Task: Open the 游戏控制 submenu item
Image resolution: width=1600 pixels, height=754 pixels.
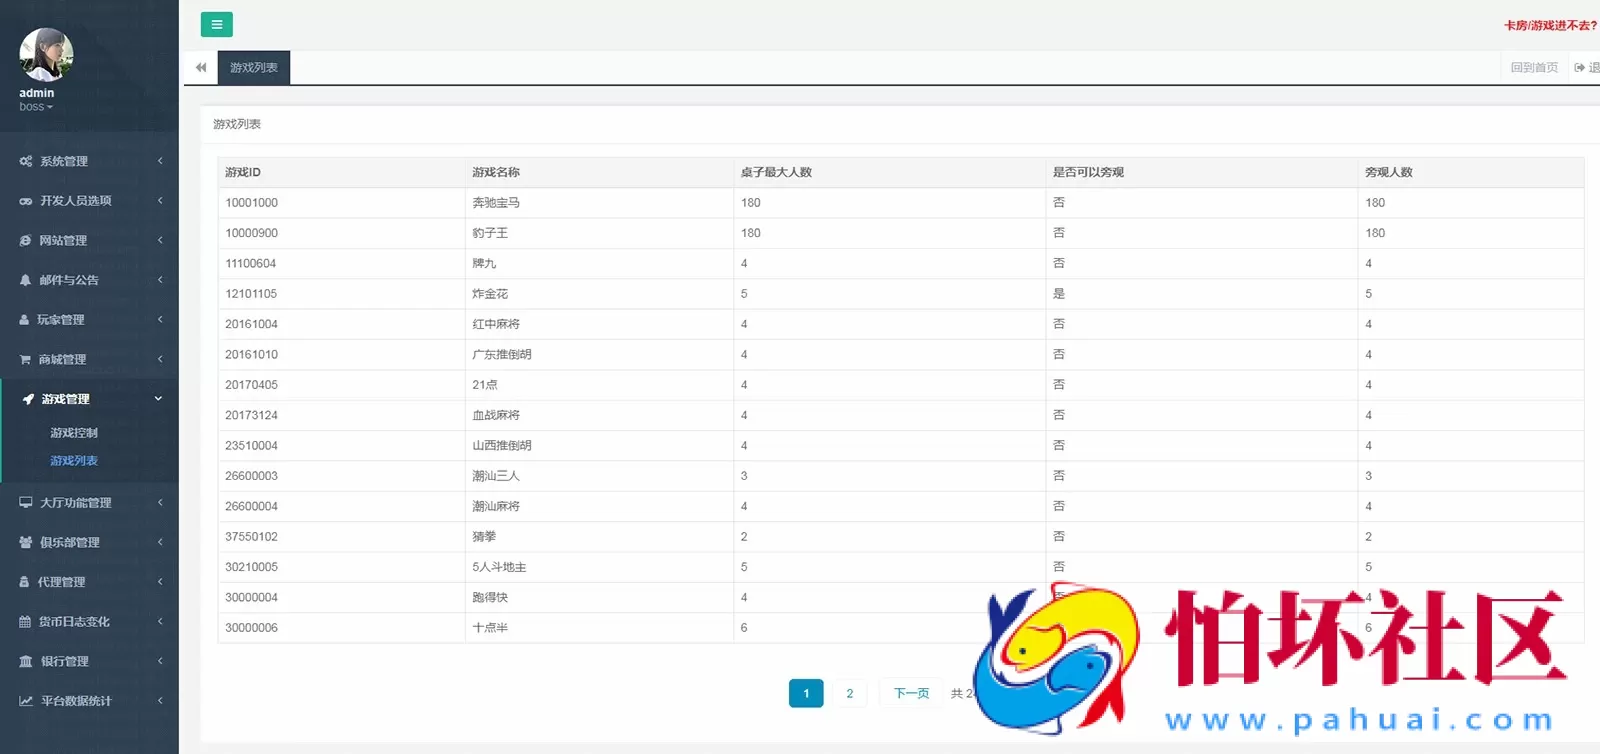Action: [74, 433]
